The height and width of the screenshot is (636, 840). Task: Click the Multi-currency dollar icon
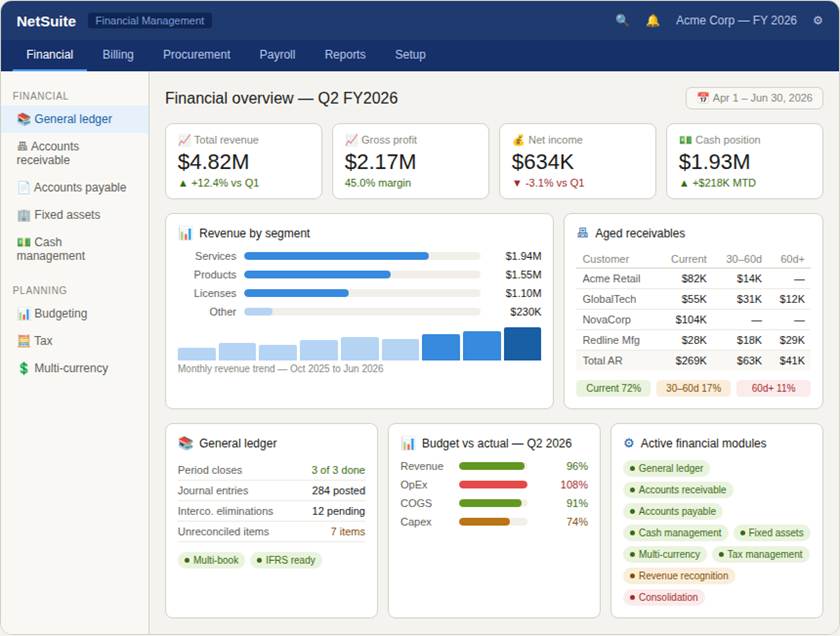24,368
